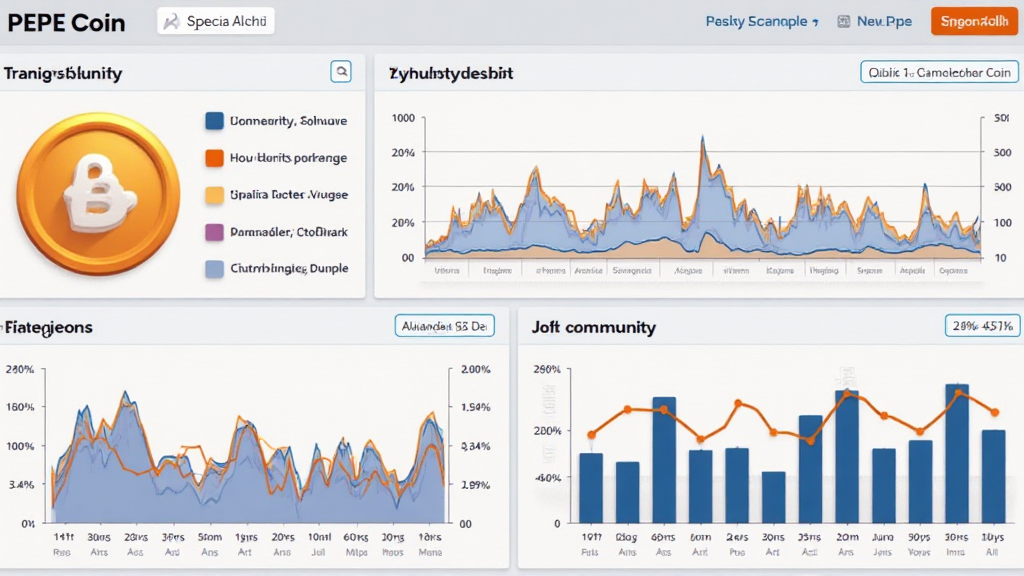
Task: Open the Pesky Scanople dropdown
Action: [x=763, y=21]
